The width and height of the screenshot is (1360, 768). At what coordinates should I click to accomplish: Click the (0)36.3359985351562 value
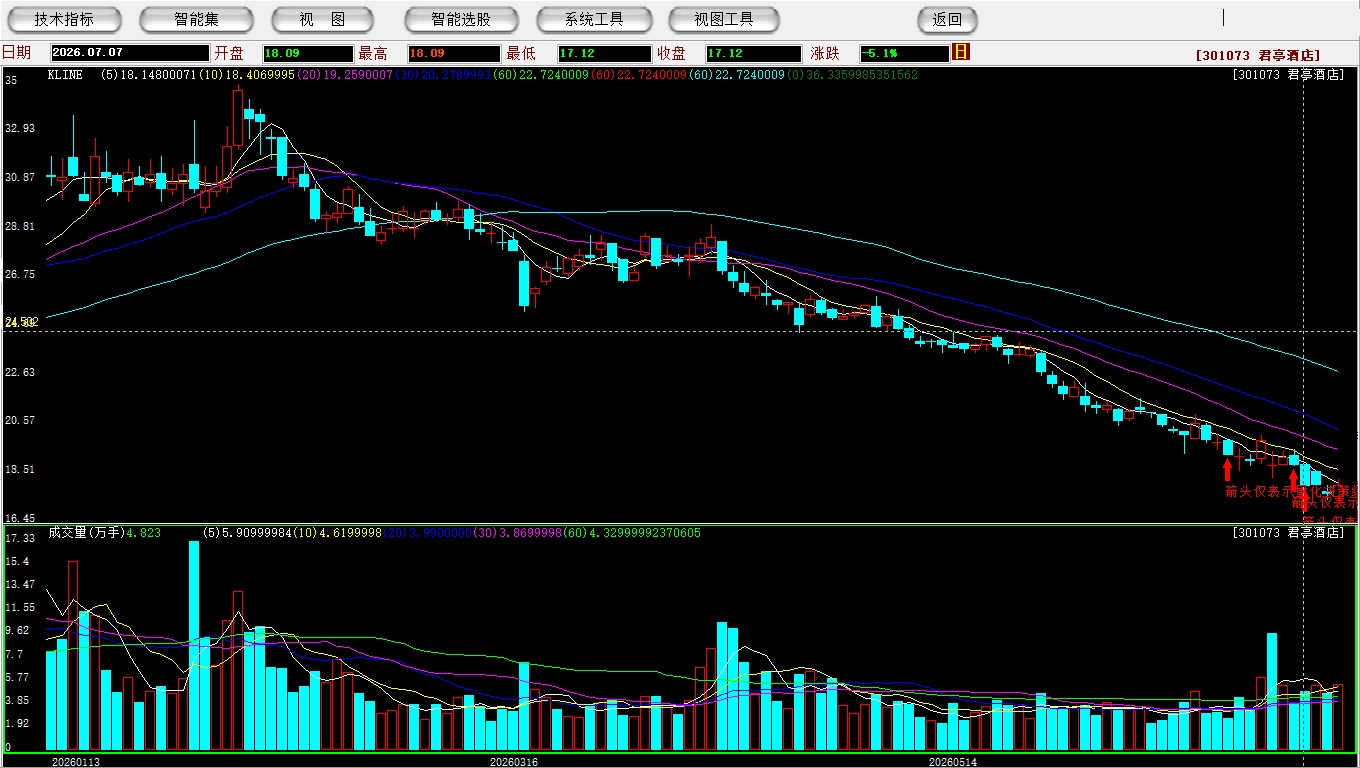pyautogui.click(x=851, y=75)
